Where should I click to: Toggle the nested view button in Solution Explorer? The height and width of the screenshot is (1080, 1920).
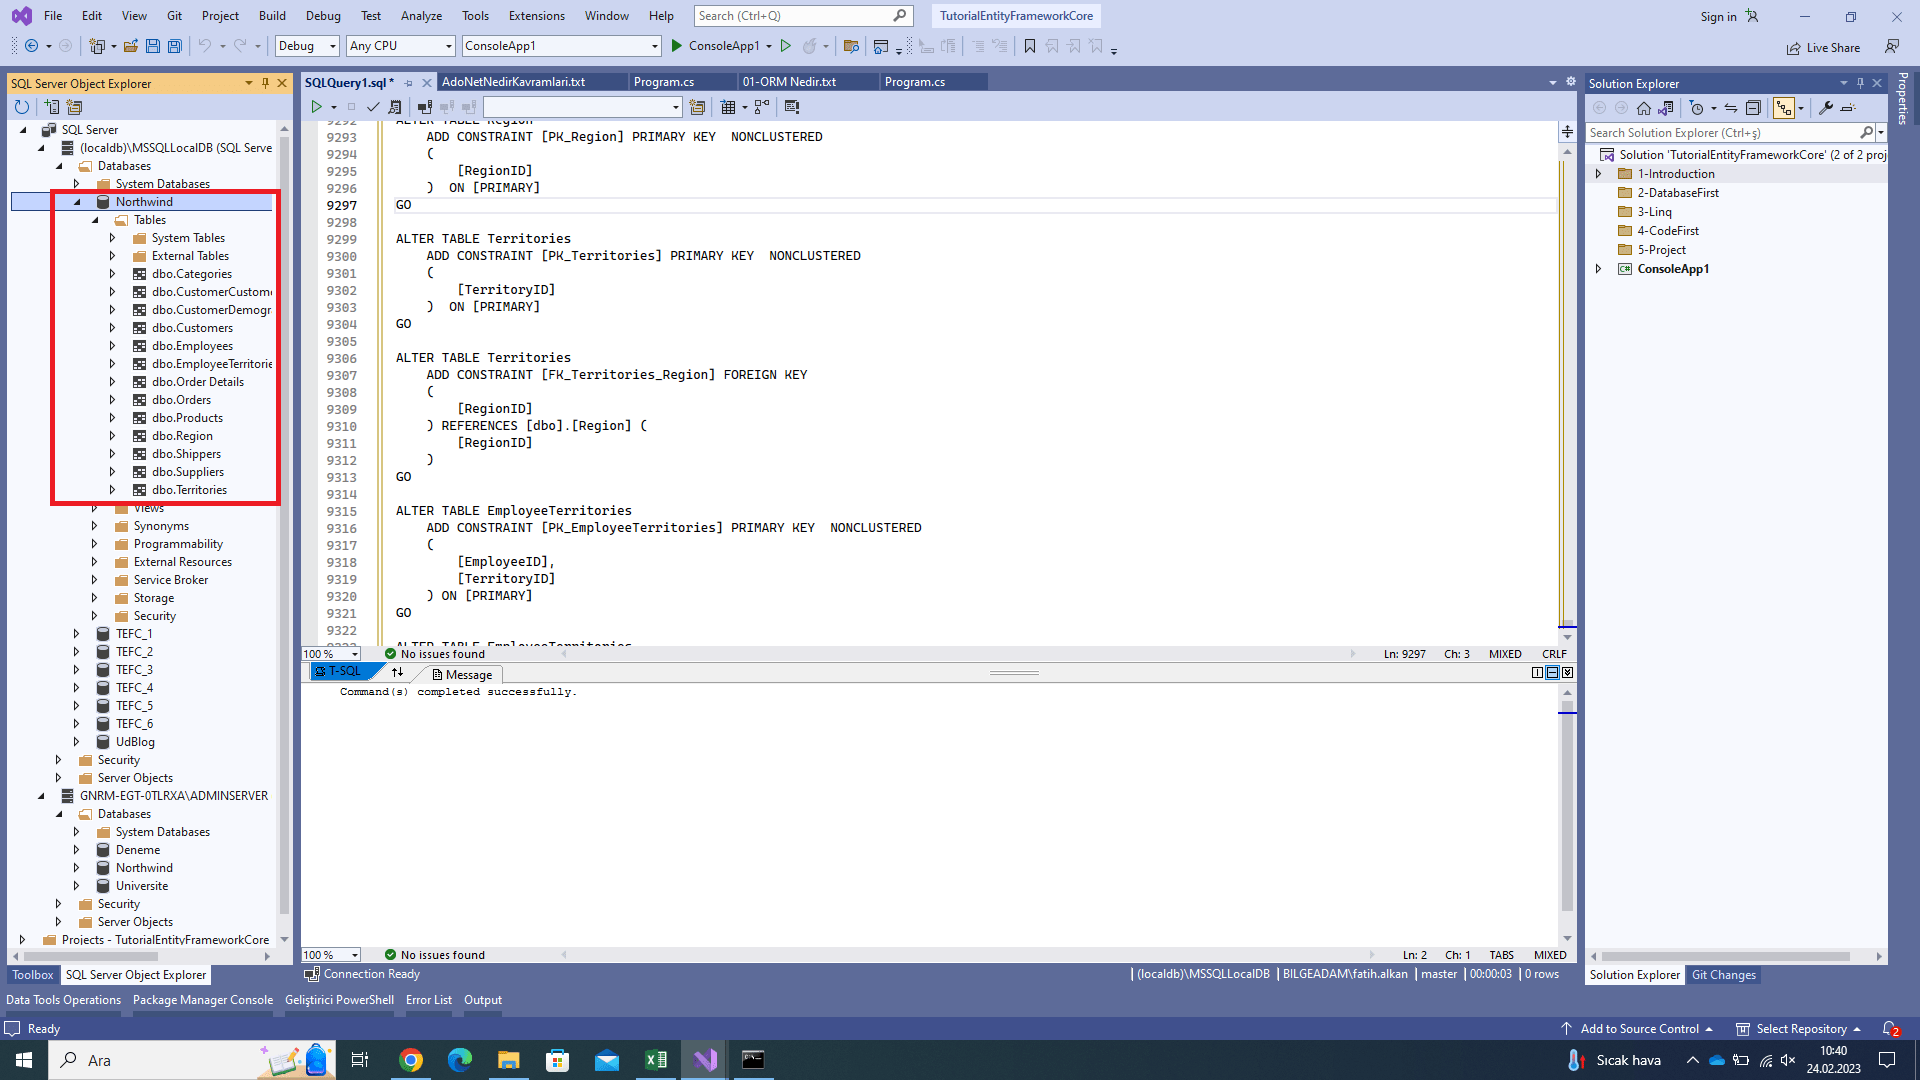coord(1784,108)
